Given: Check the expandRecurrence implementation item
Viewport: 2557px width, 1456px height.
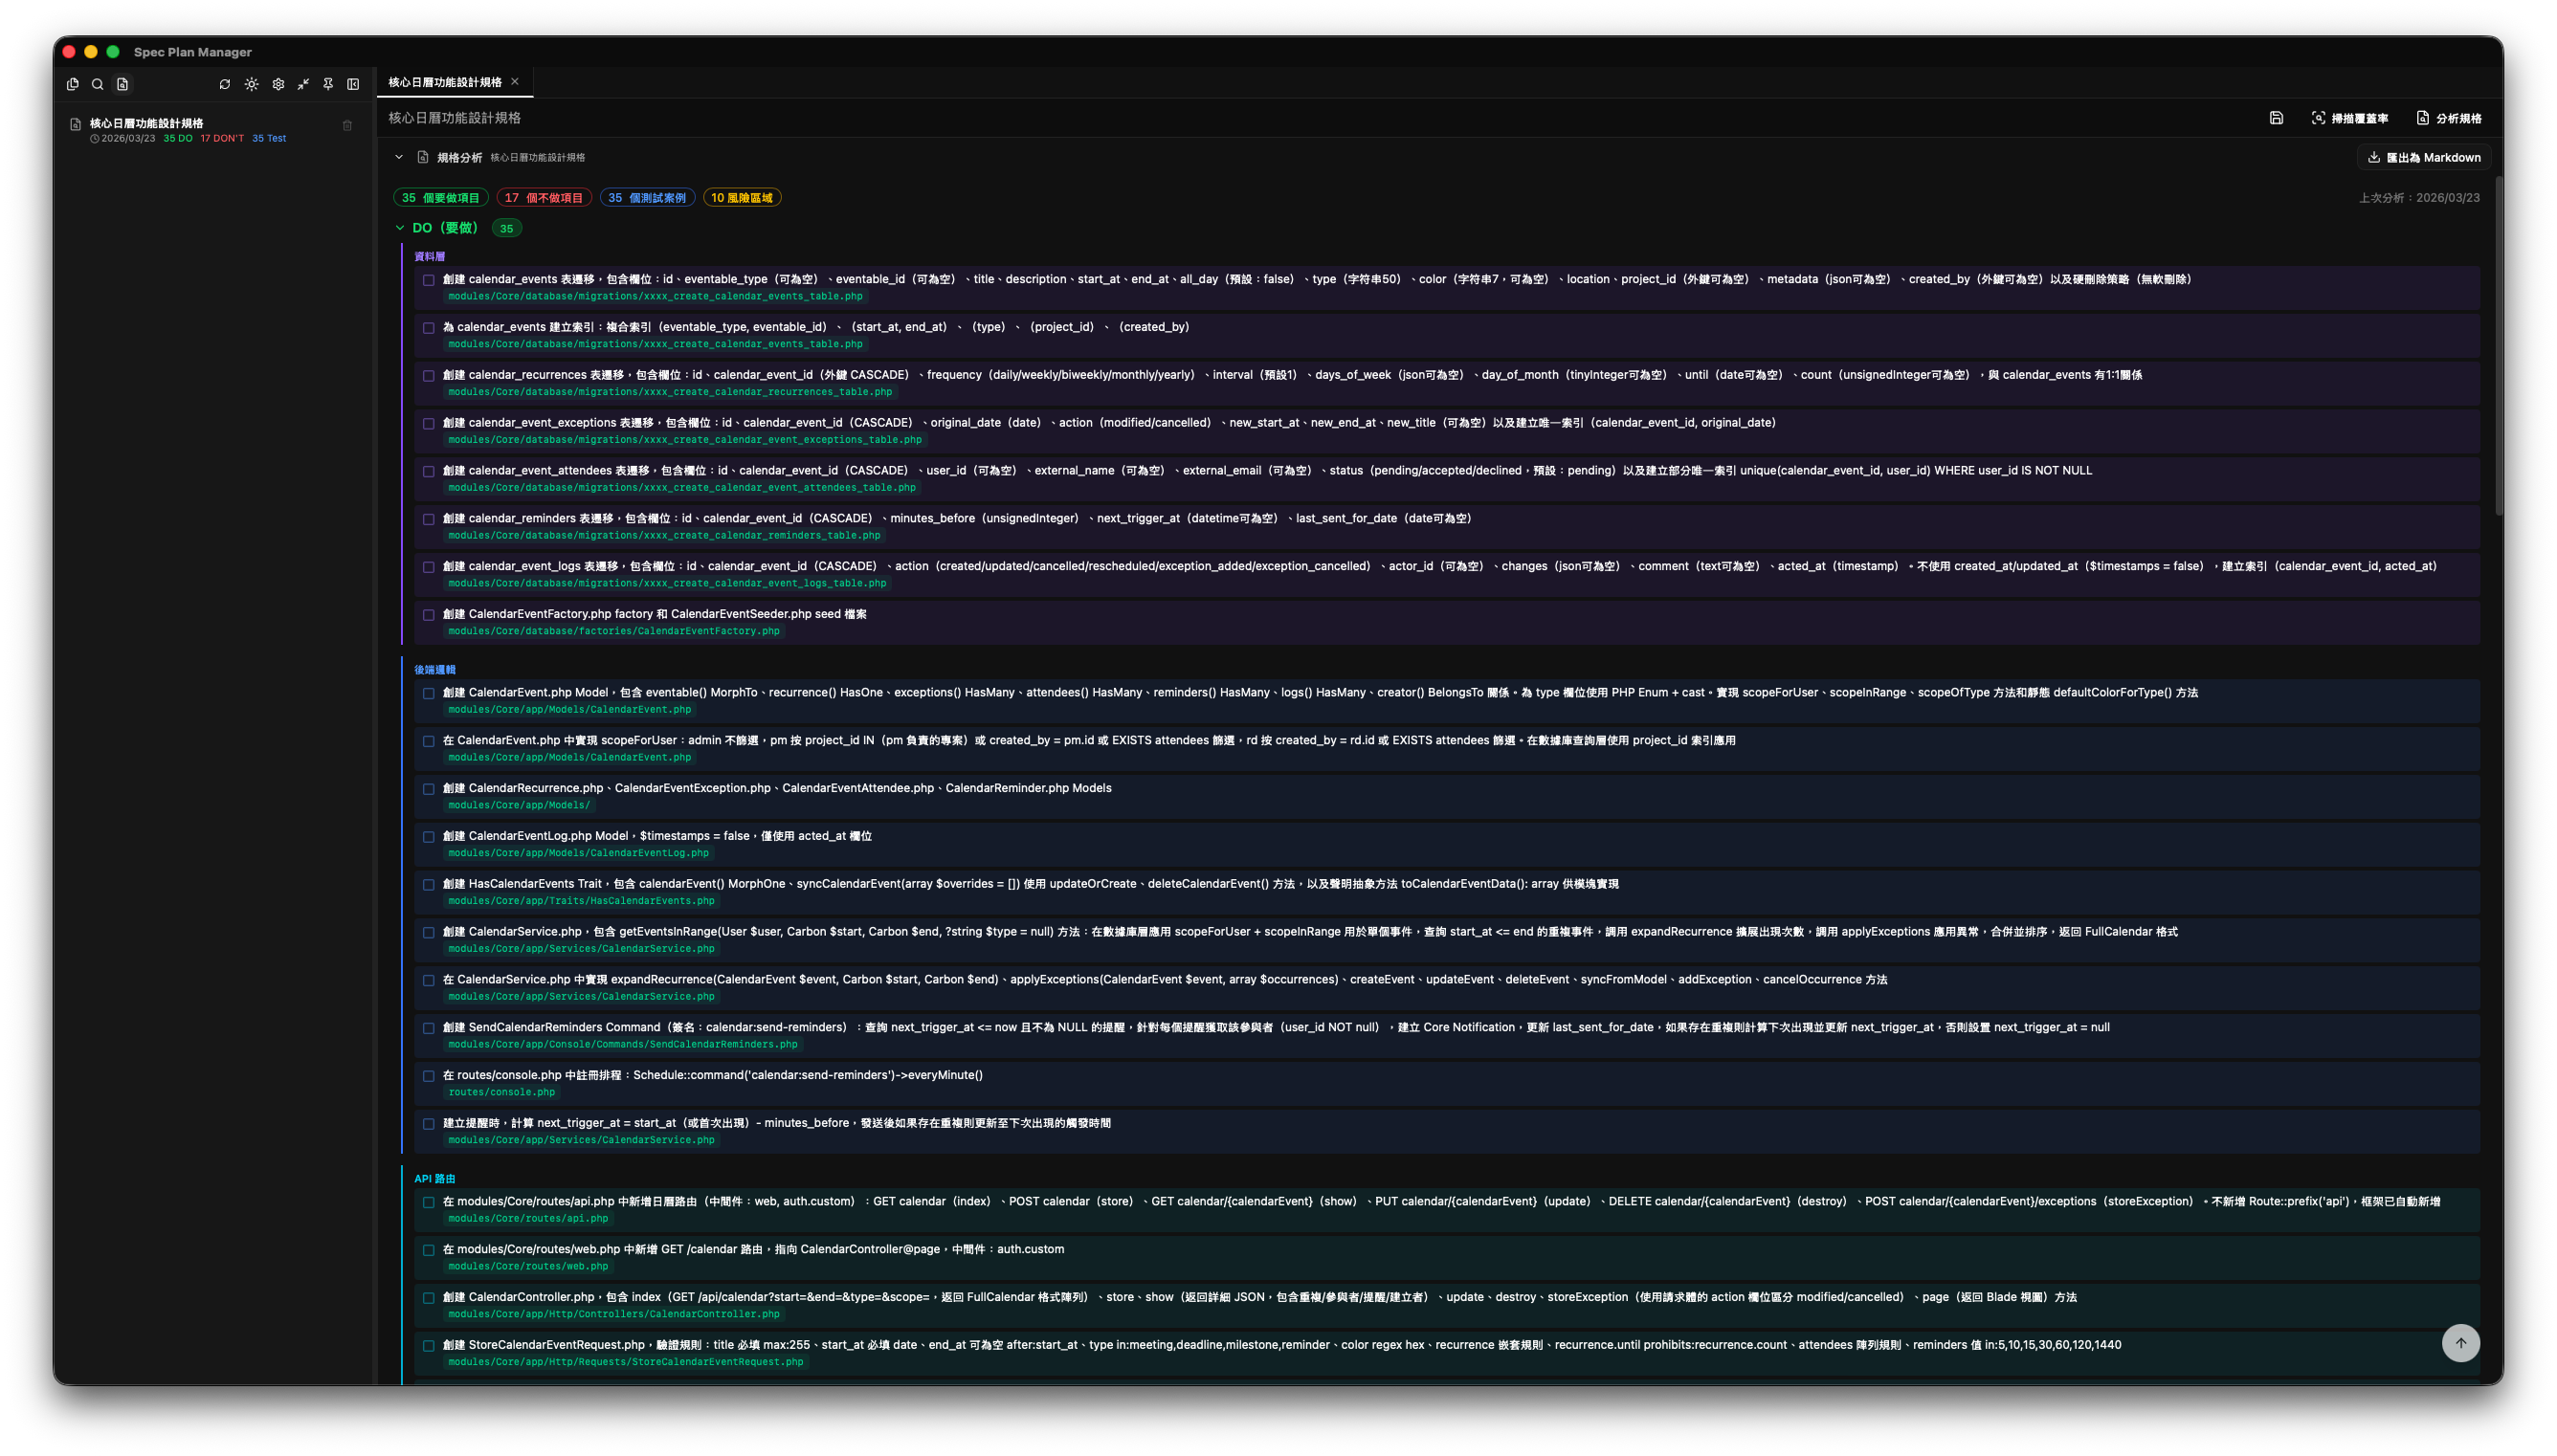Looking at the screenshot, I should pyautogui.click(x=428, y=981).
